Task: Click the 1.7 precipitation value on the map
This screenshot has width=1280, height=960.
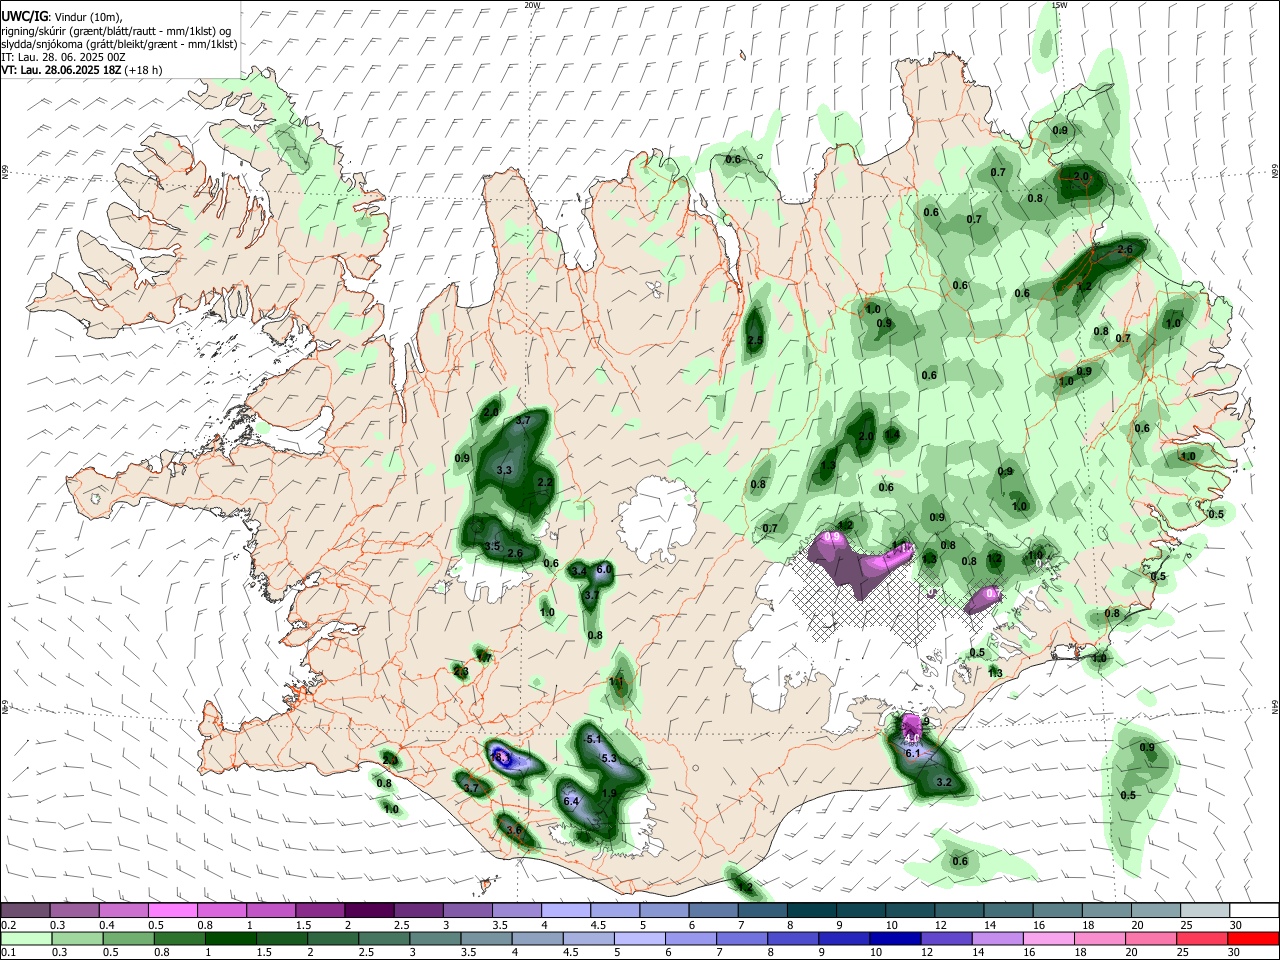Action: pos(484,657)
